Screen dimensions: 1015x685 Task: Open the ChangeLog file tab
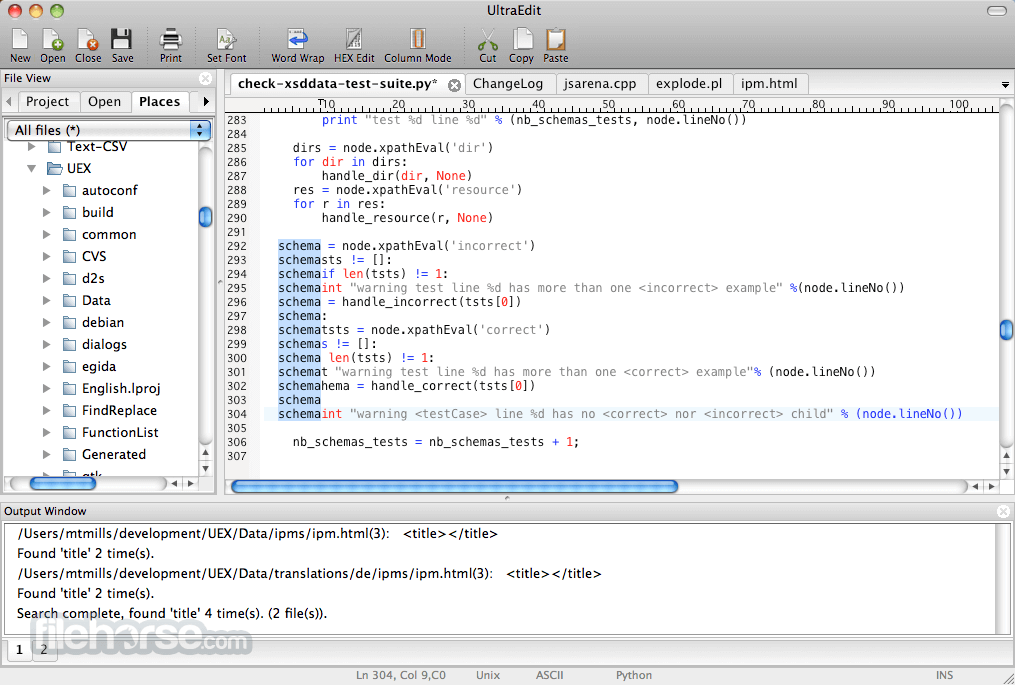[x=508, y=84]
